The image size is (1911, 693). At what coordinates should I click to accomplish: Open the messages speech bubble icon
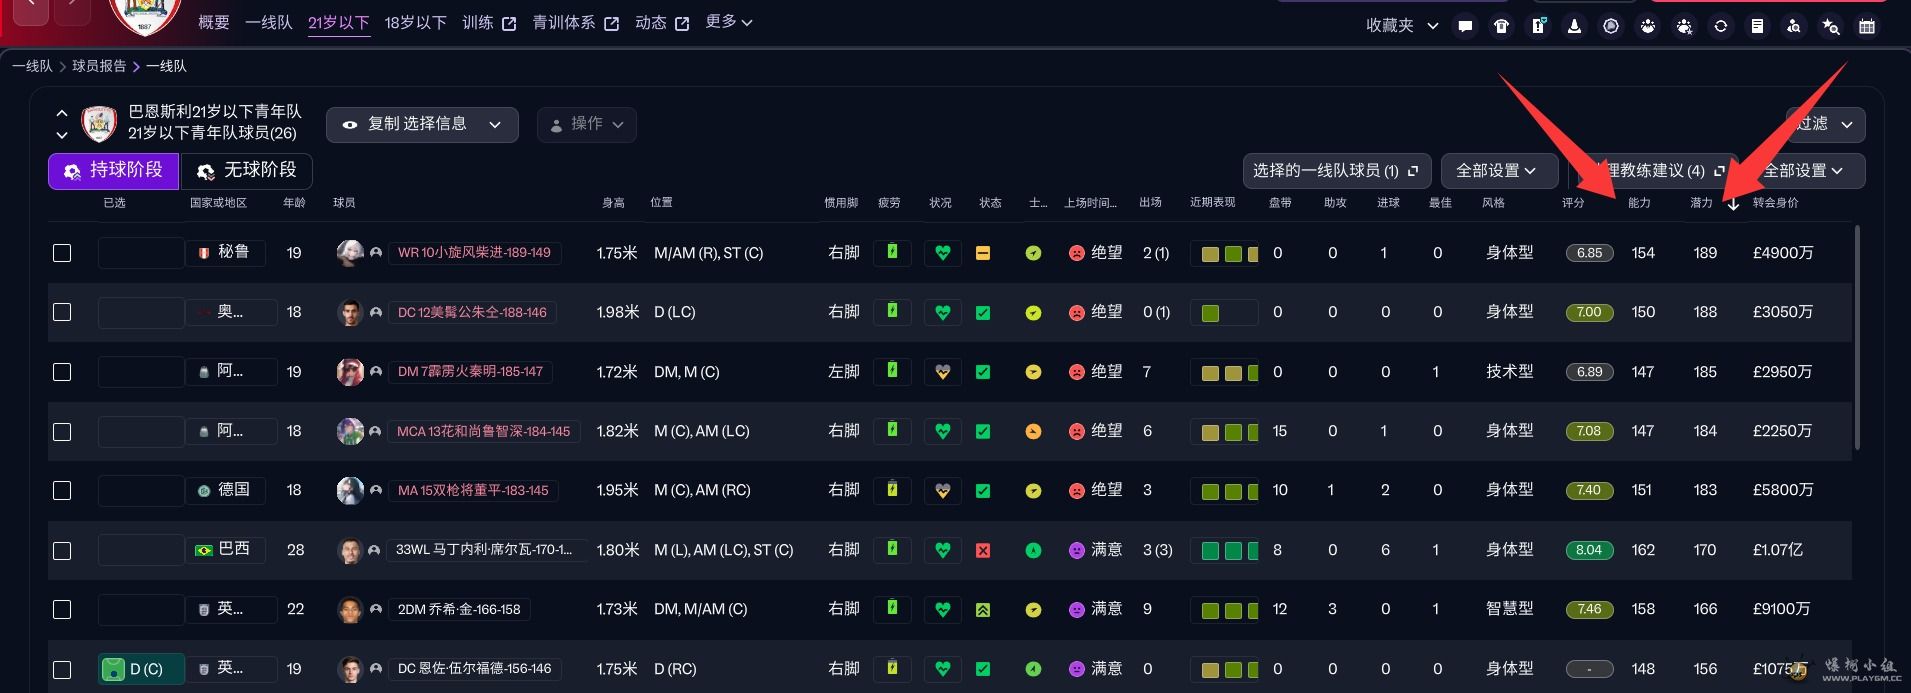[x=1465, y=27]
